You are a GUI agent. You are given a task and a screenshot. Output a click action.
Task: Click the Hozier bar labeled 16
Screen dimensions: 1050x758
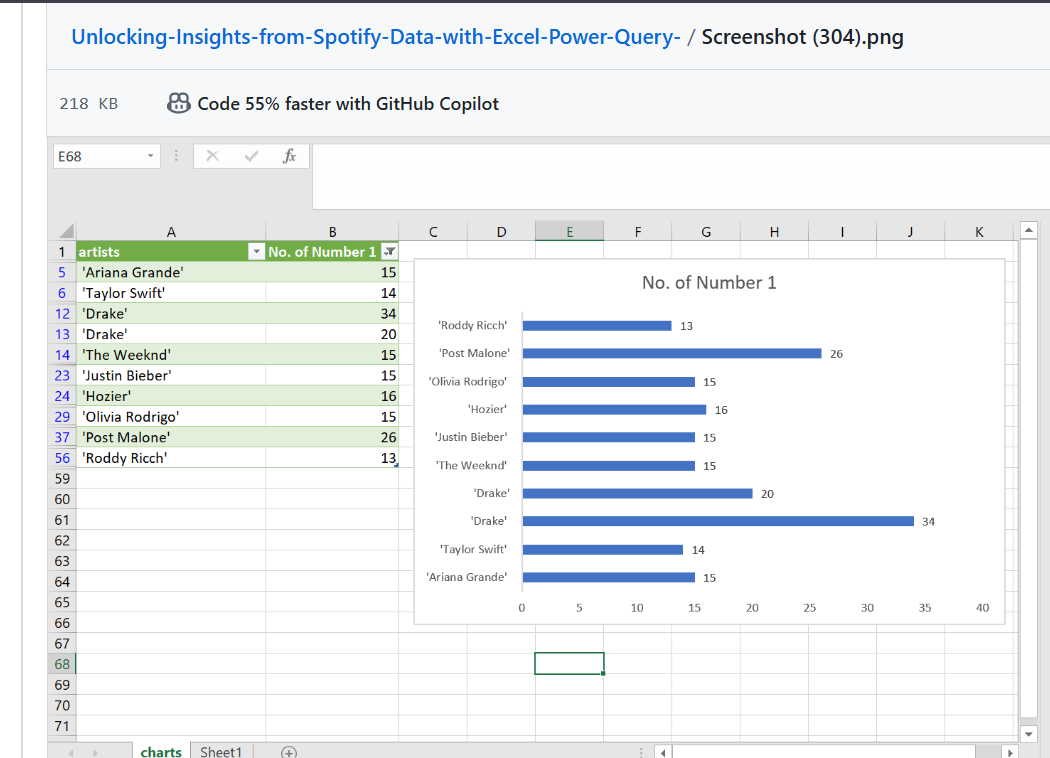[x=614, y=410]
